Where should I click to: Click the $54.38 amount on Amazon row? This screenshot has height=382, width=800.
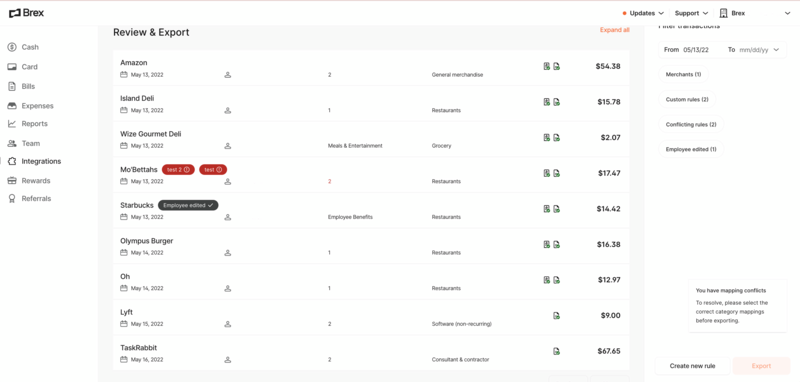[x=608, y=66]
